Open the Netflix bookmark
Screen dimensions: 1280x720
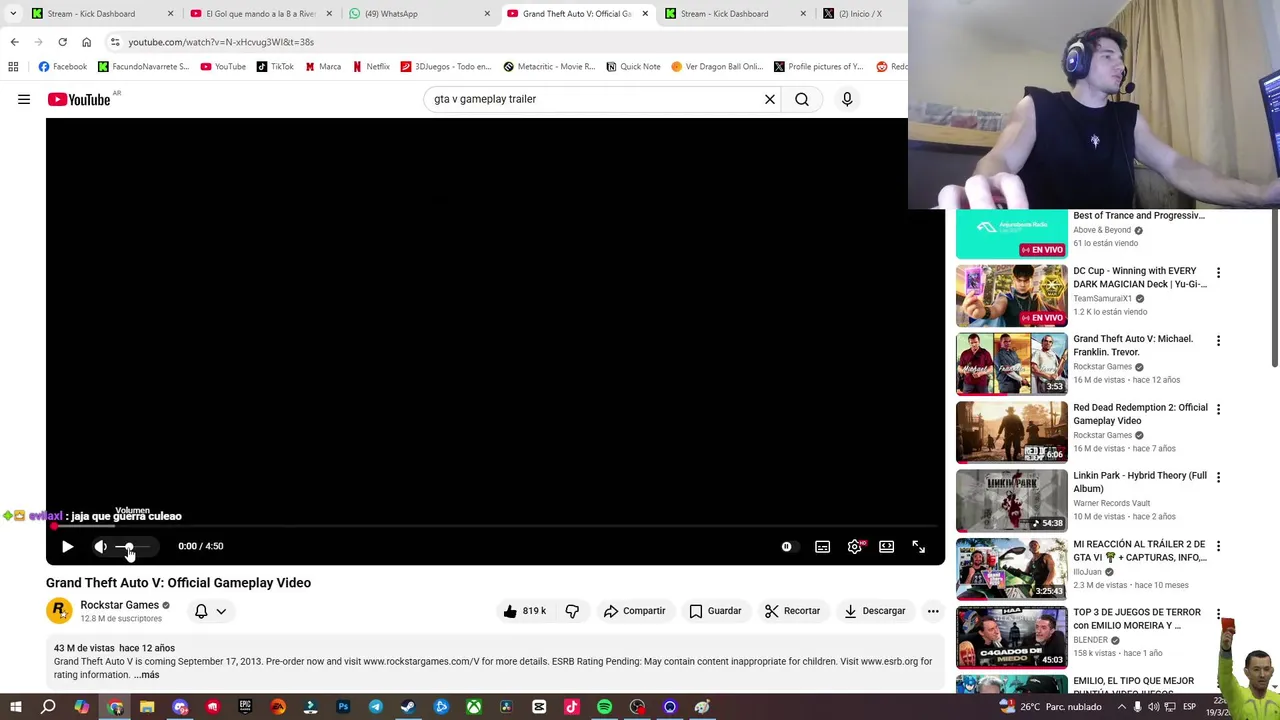point(370,67)
